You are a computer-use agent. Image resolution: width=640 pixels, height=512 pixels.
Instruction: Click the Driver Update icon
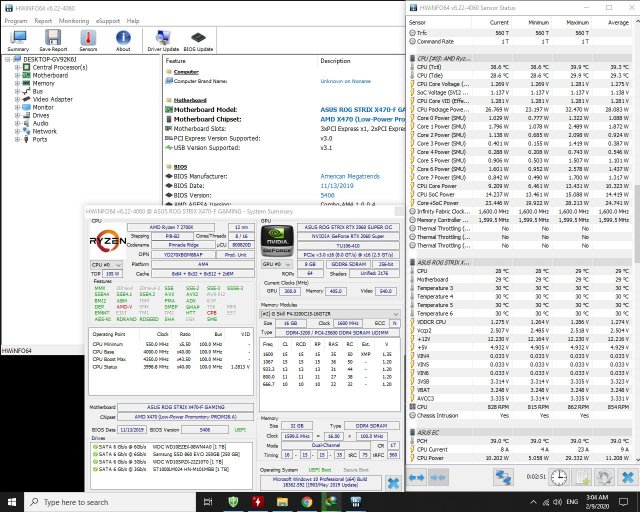coord(162,36)
